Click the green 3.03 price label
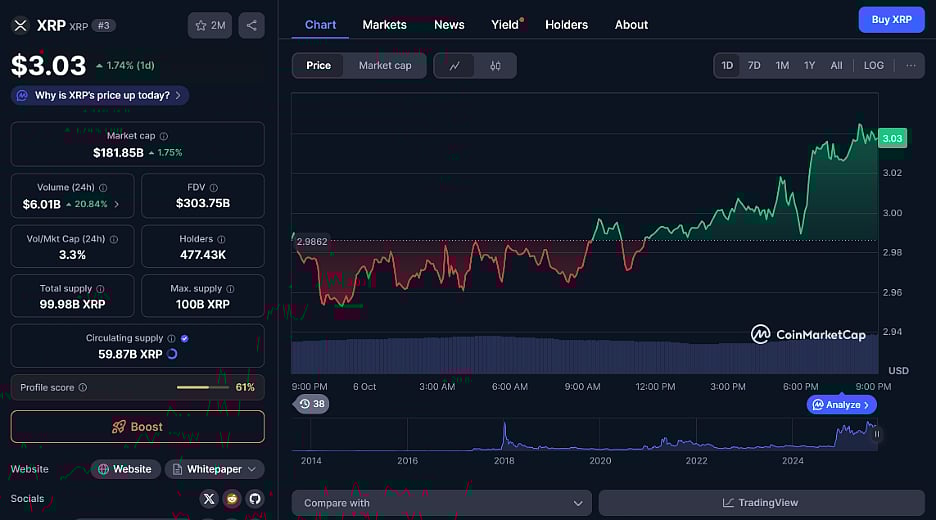 click(892, 139)
